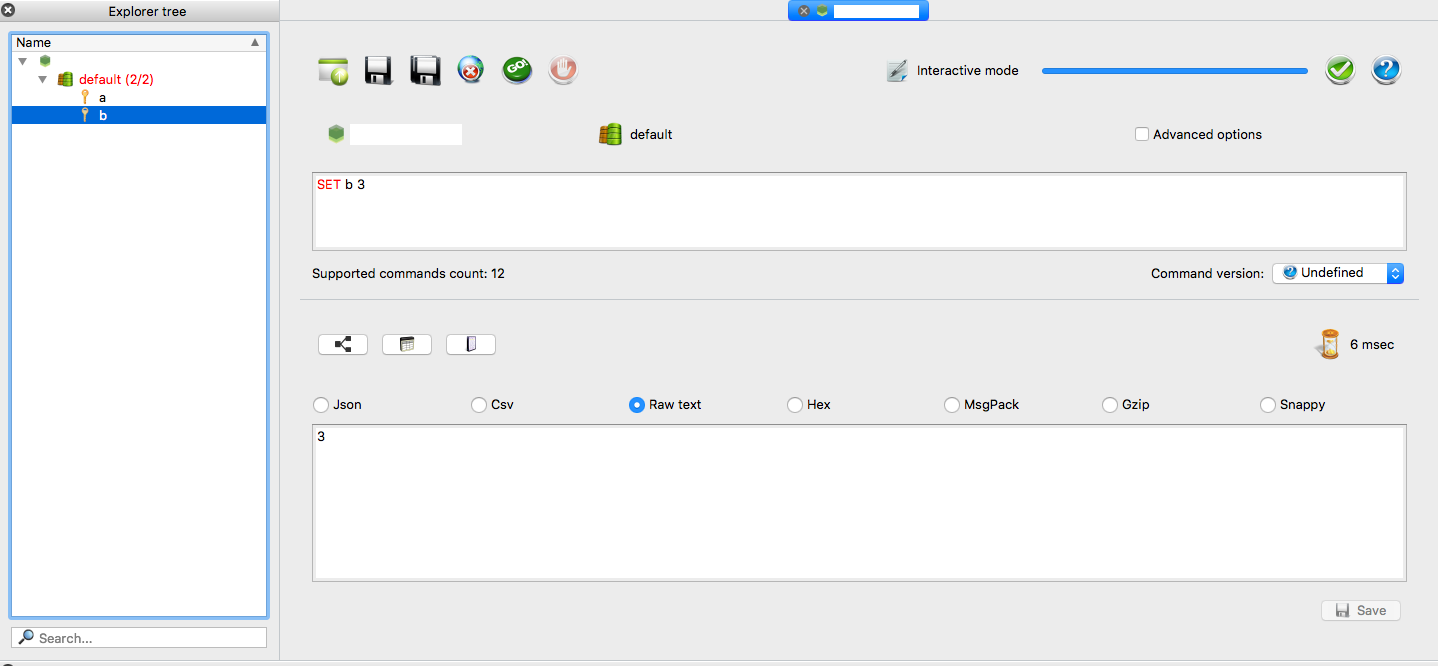The image size is (1438, 666).
Task: Click the Interactive mode label
Action: click(x=968, y=71)
